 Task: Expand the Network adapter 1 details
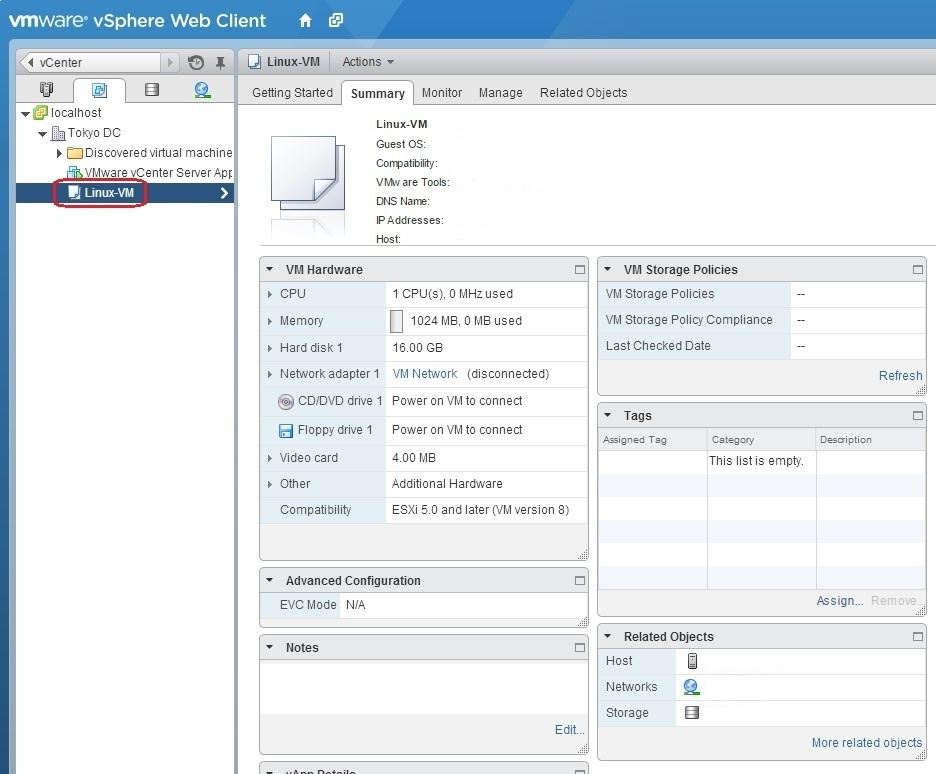270,374
